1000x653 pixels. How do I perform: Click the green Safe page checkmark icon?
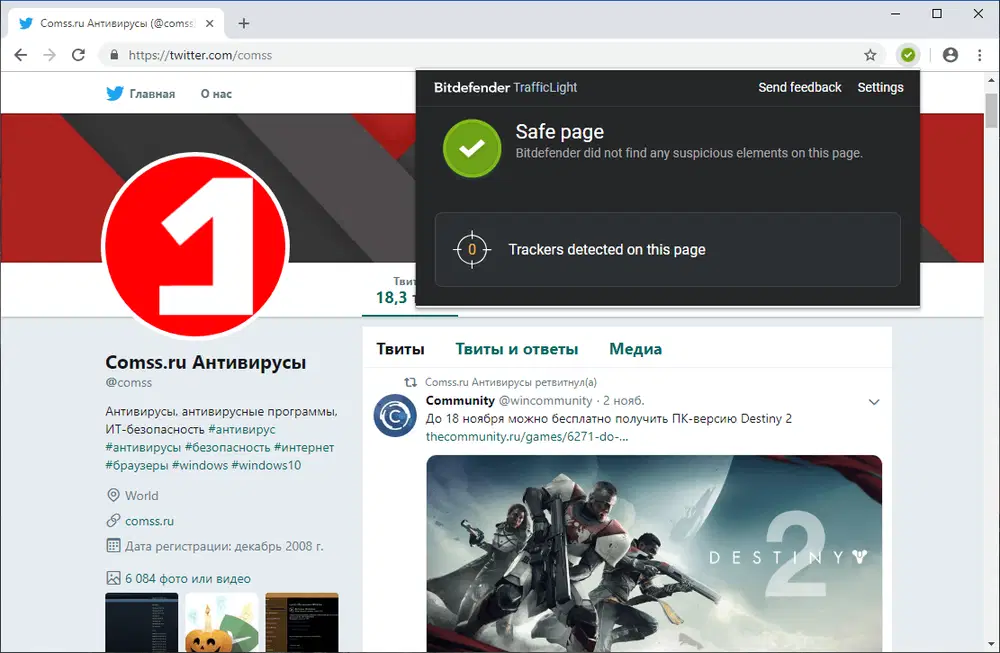click(x=472, y=148)
